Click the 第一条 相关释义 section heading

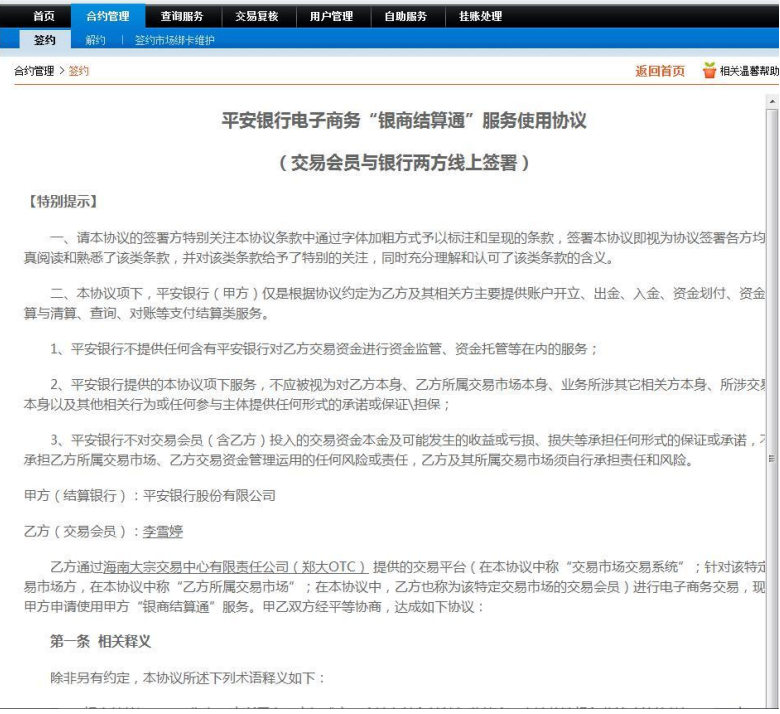click(x=100, y=641)
